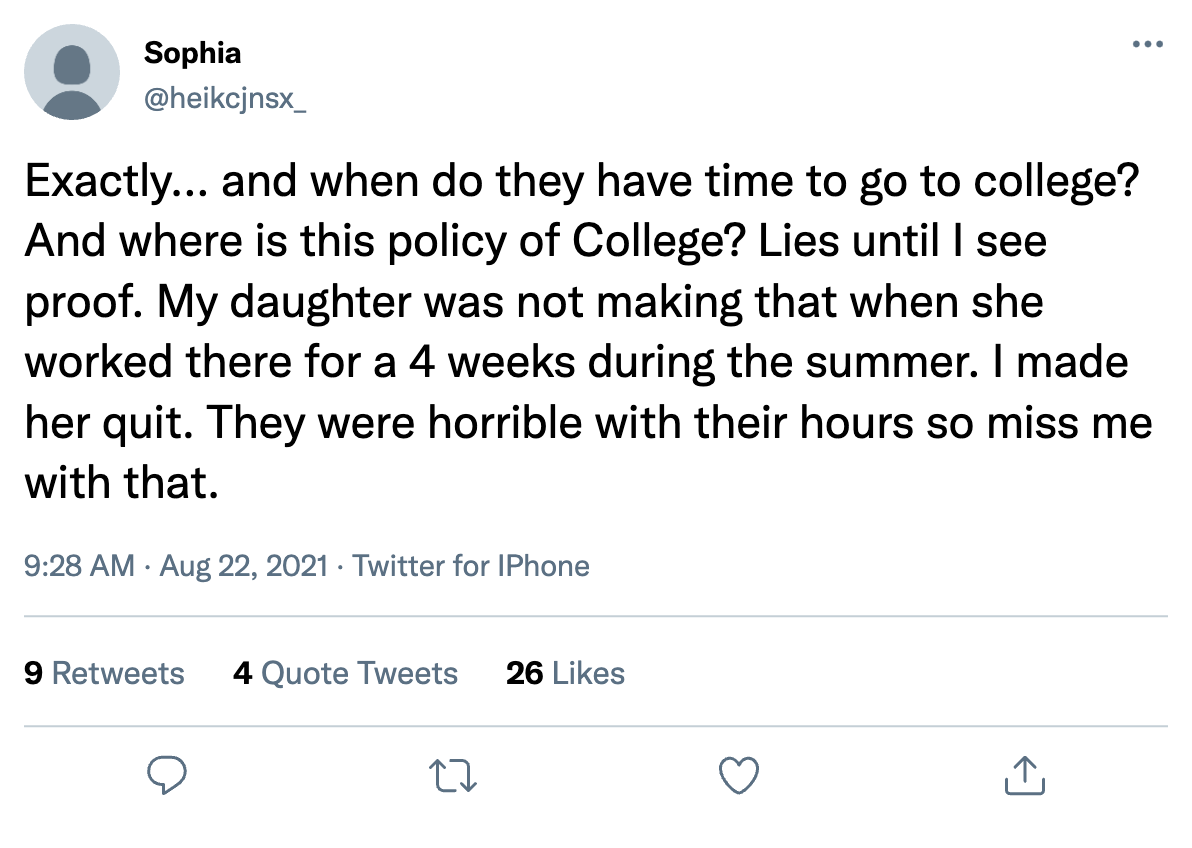Viewport: 1192px width, 848px height.
Task: View the 9 Retweets list
Action: (104, 673)
